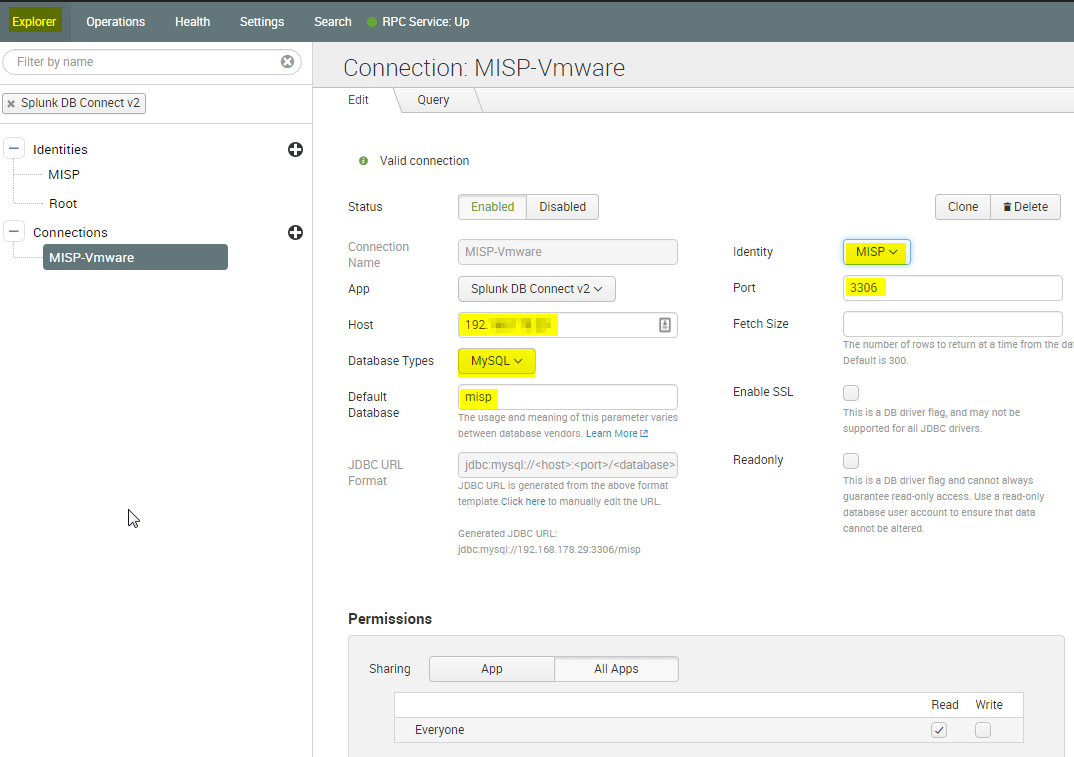
Task: Switch to the Edit tab
Action: (x=358, y=100)
